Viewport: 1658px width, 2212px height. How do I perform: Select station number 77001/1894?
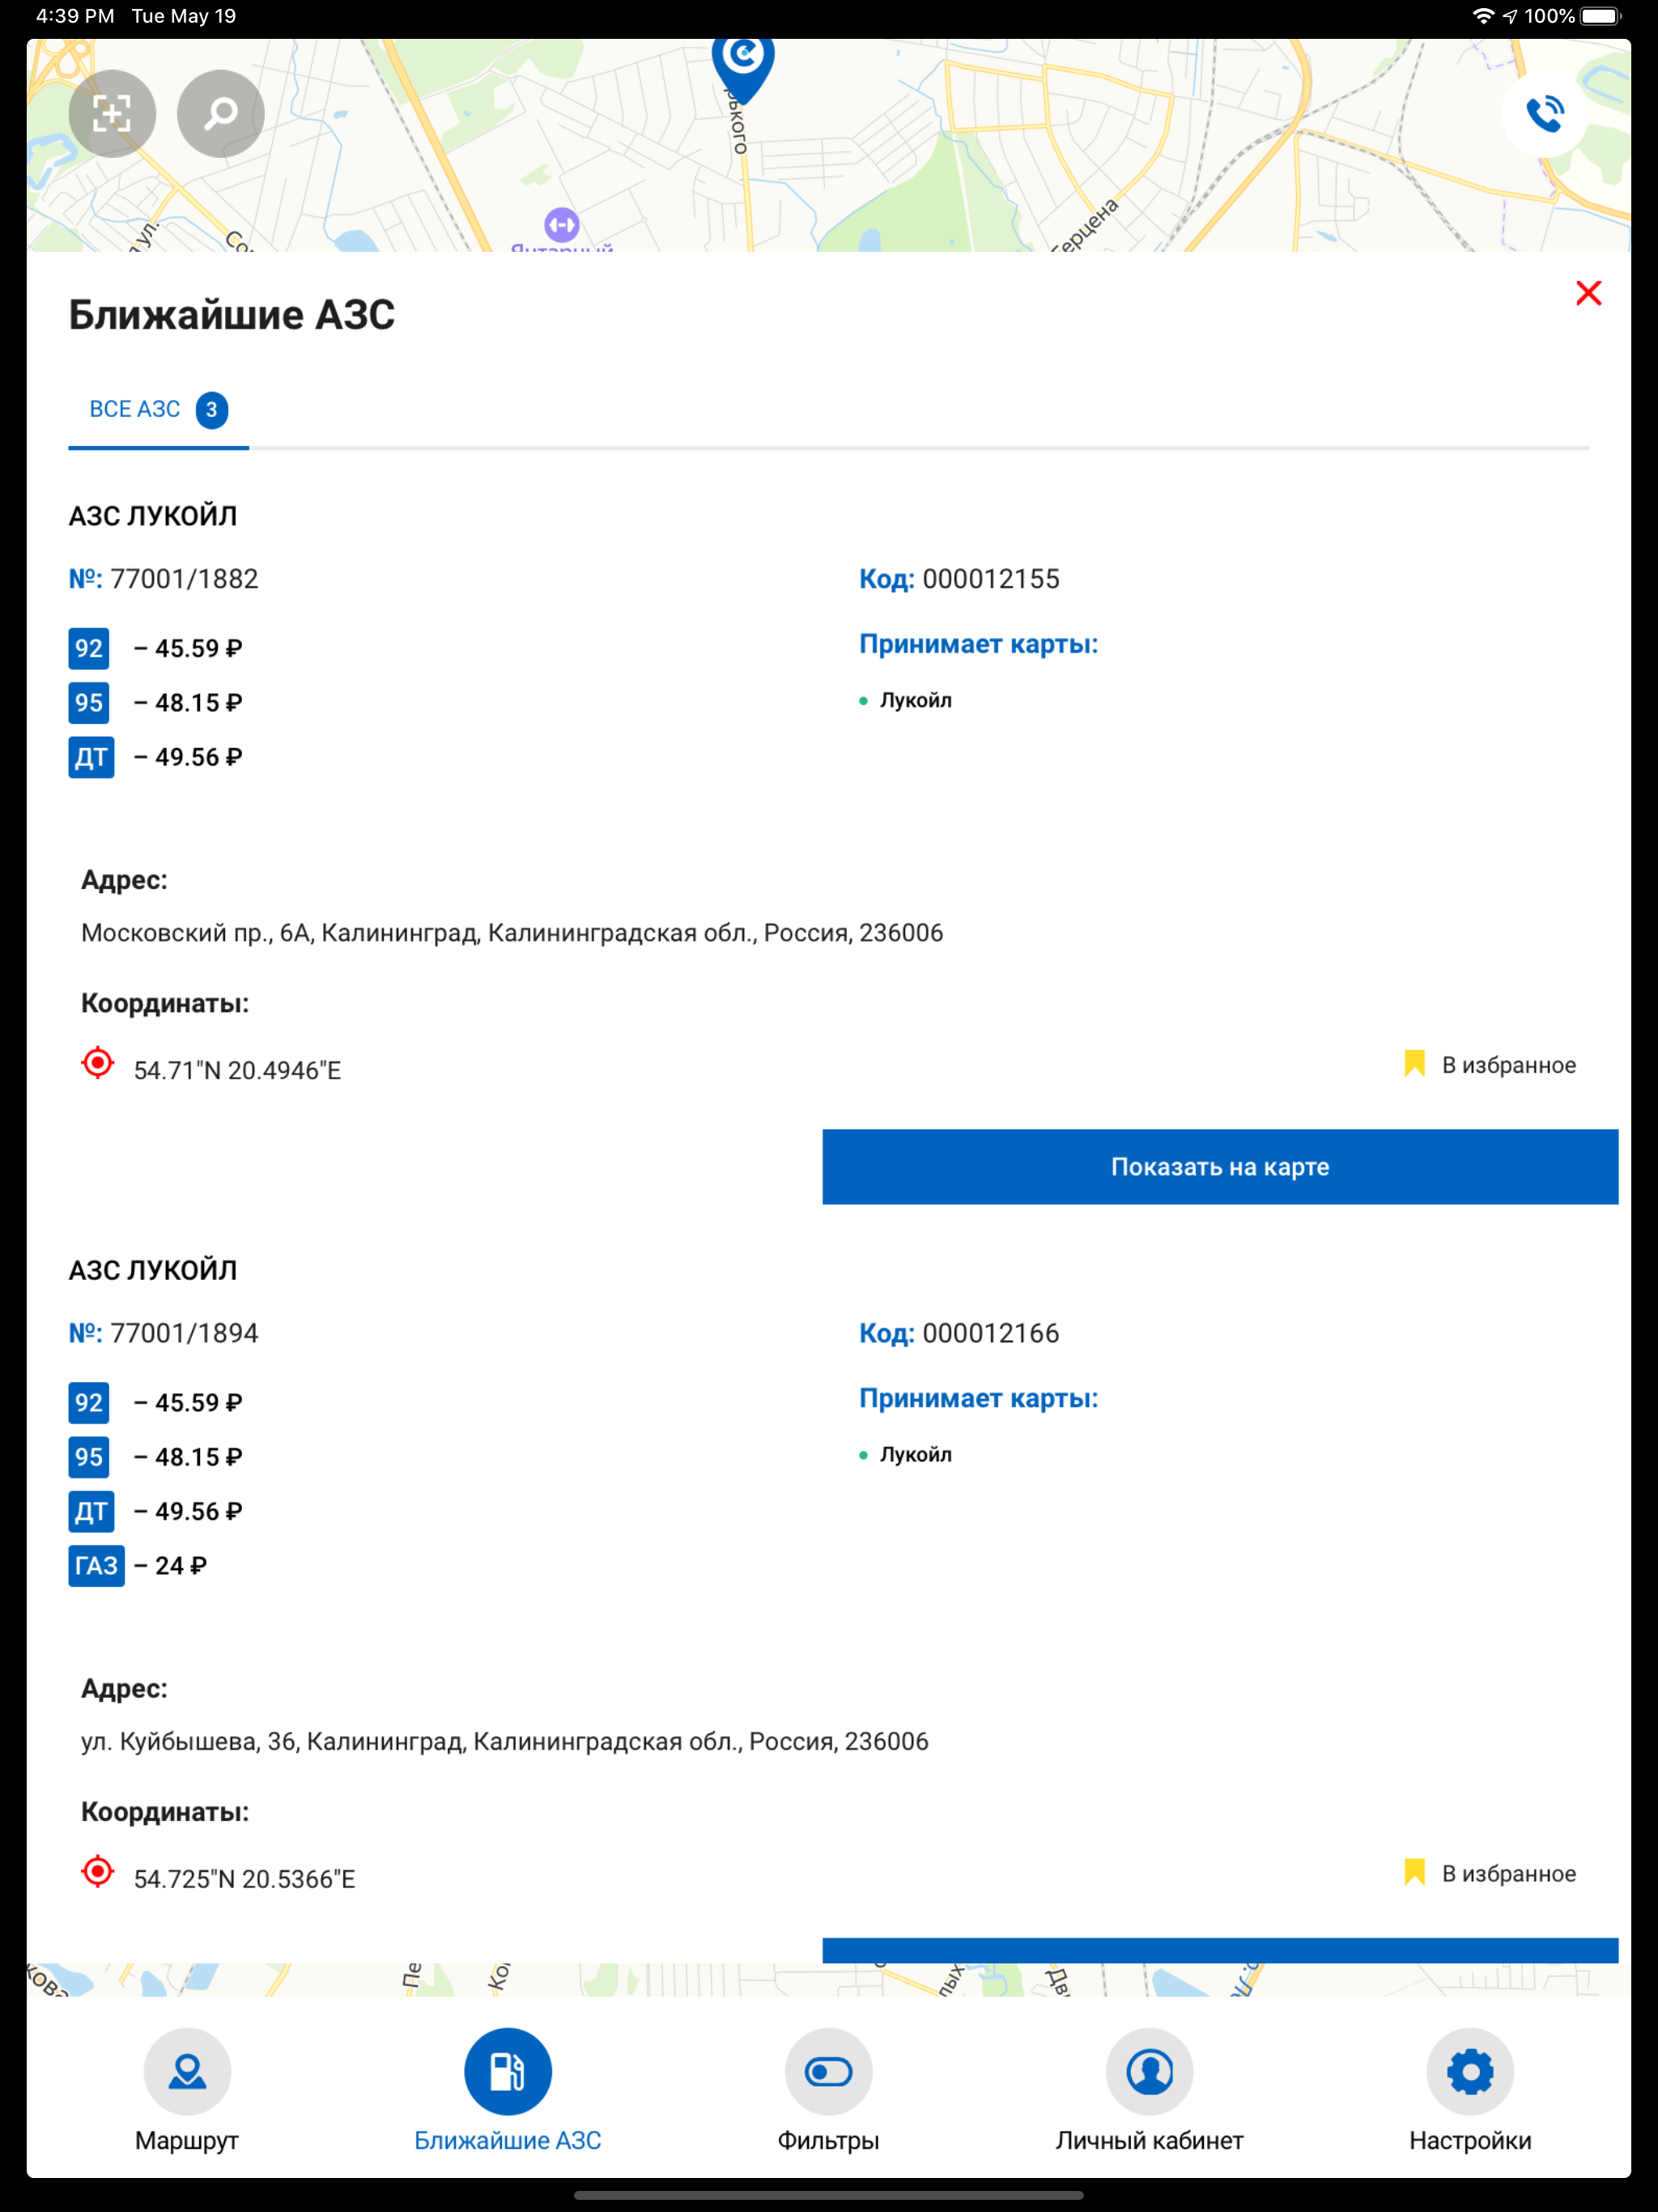[164, 1333]
